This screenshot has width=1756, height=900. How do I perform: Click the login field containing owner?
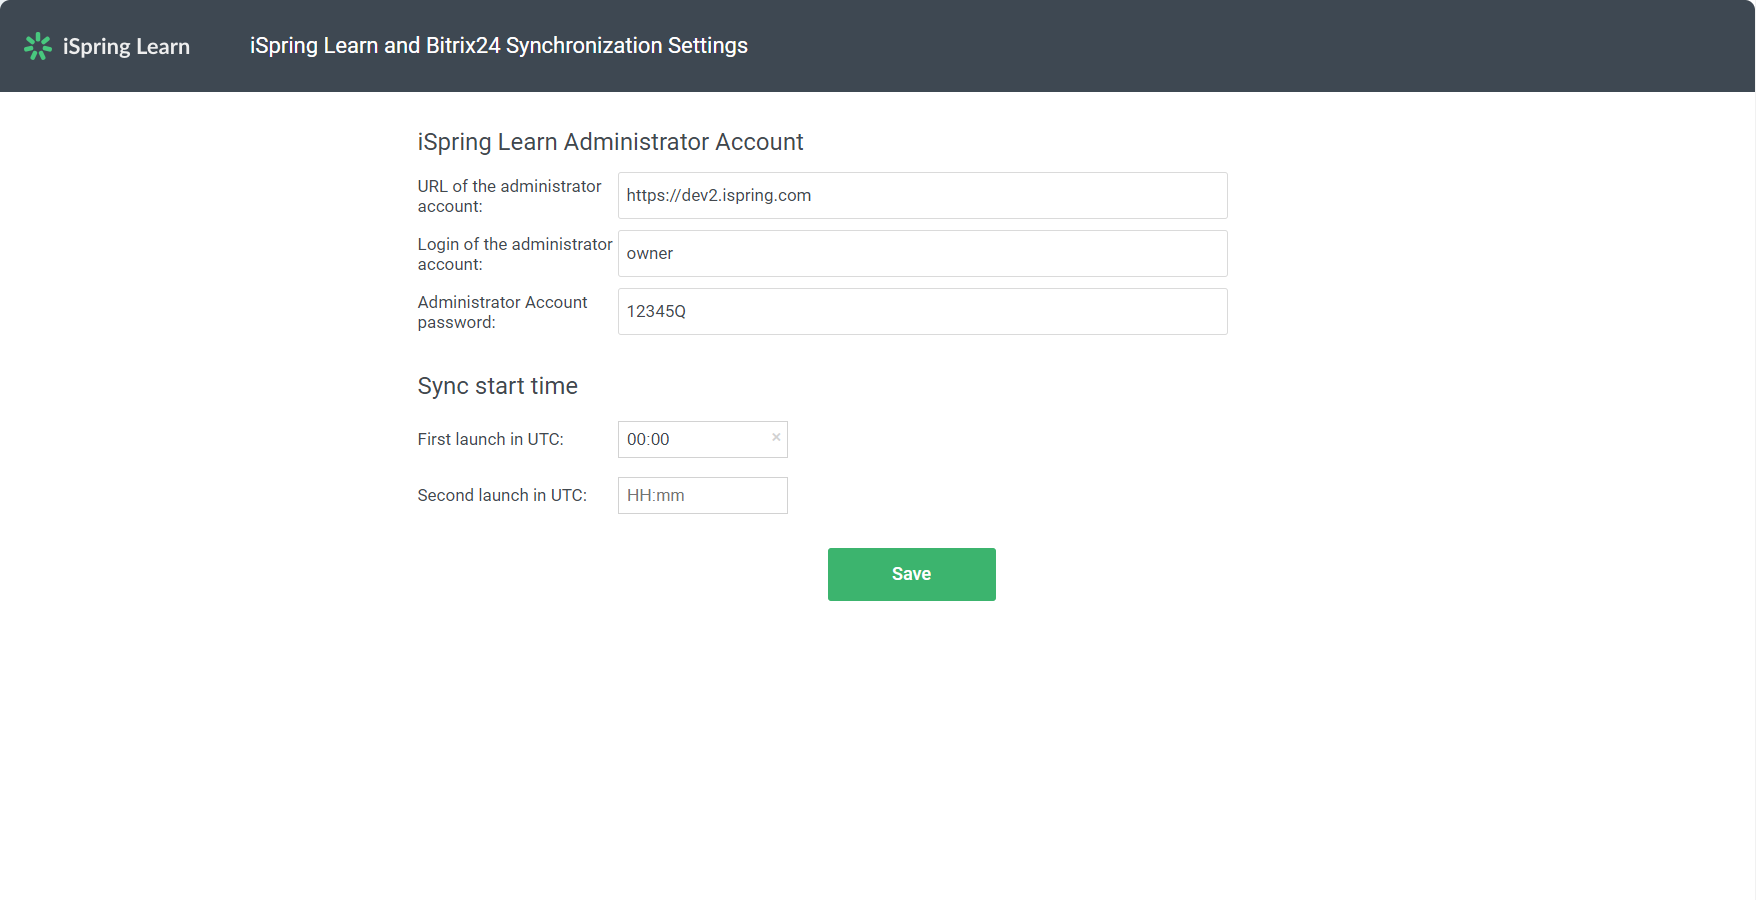922,254
